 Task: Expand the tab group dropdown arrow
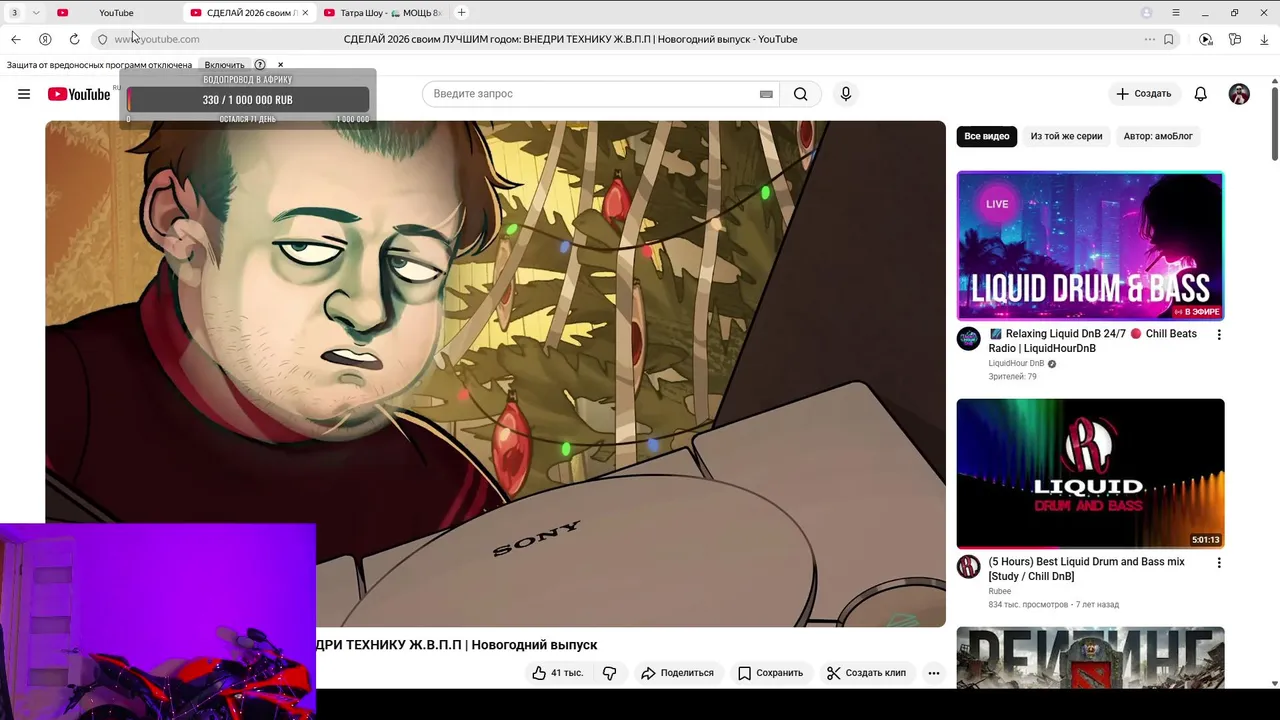click(x=36, y=13)
